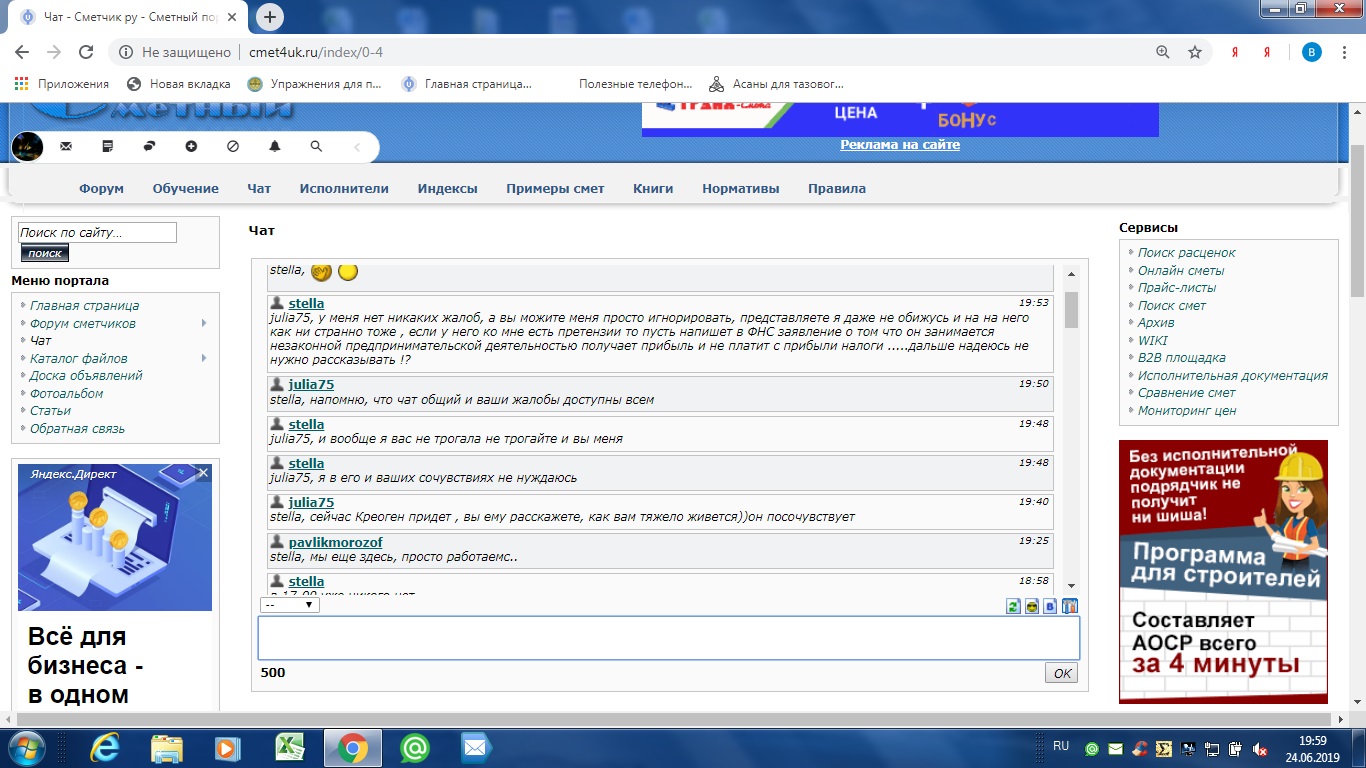The width and height of the screenshot is (1366, 768).
Task: Click the crossed circle block icon
Action: click(233, 146)
